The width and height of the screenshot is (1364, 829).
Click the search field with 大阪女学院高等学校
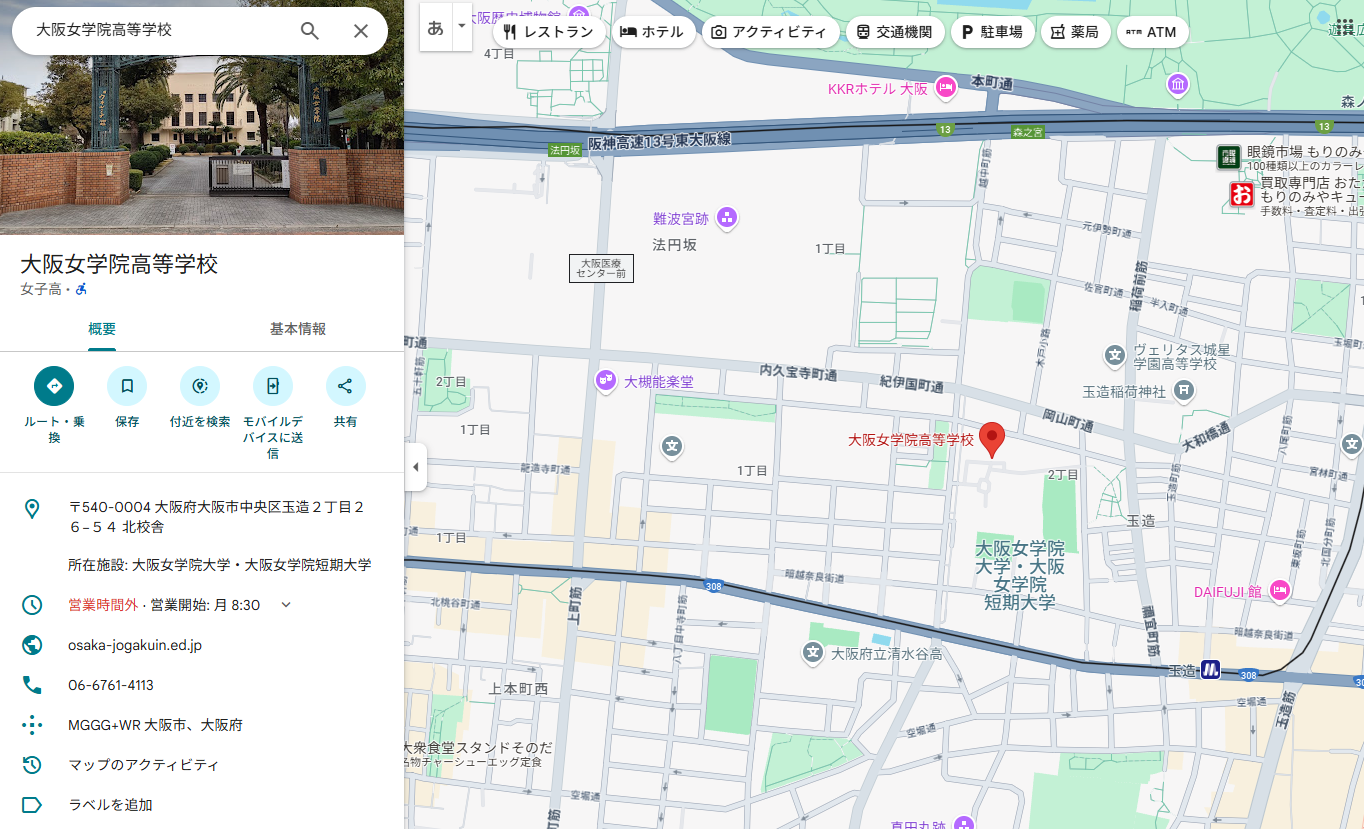(x=160, y=31)
